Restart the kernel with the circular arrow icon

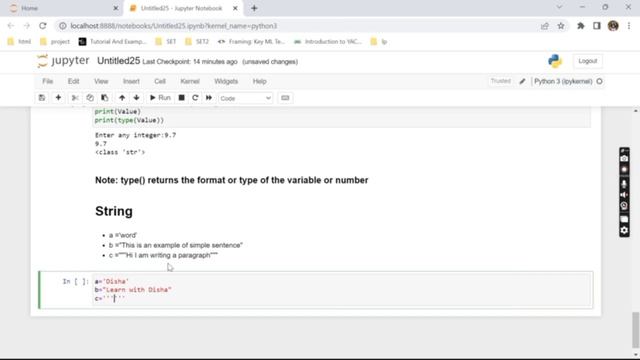pos(195,98)
